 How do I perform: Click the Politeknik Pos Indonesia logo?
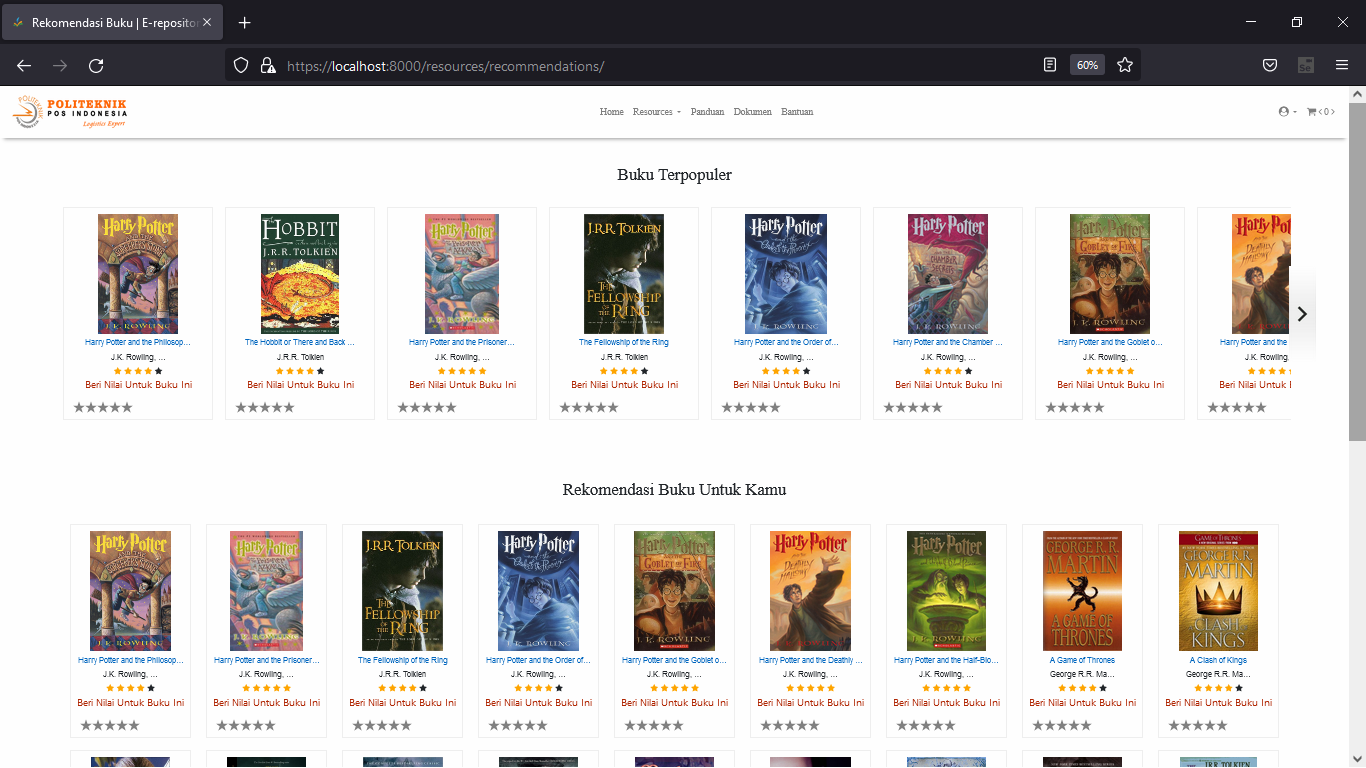pos(70,112)
